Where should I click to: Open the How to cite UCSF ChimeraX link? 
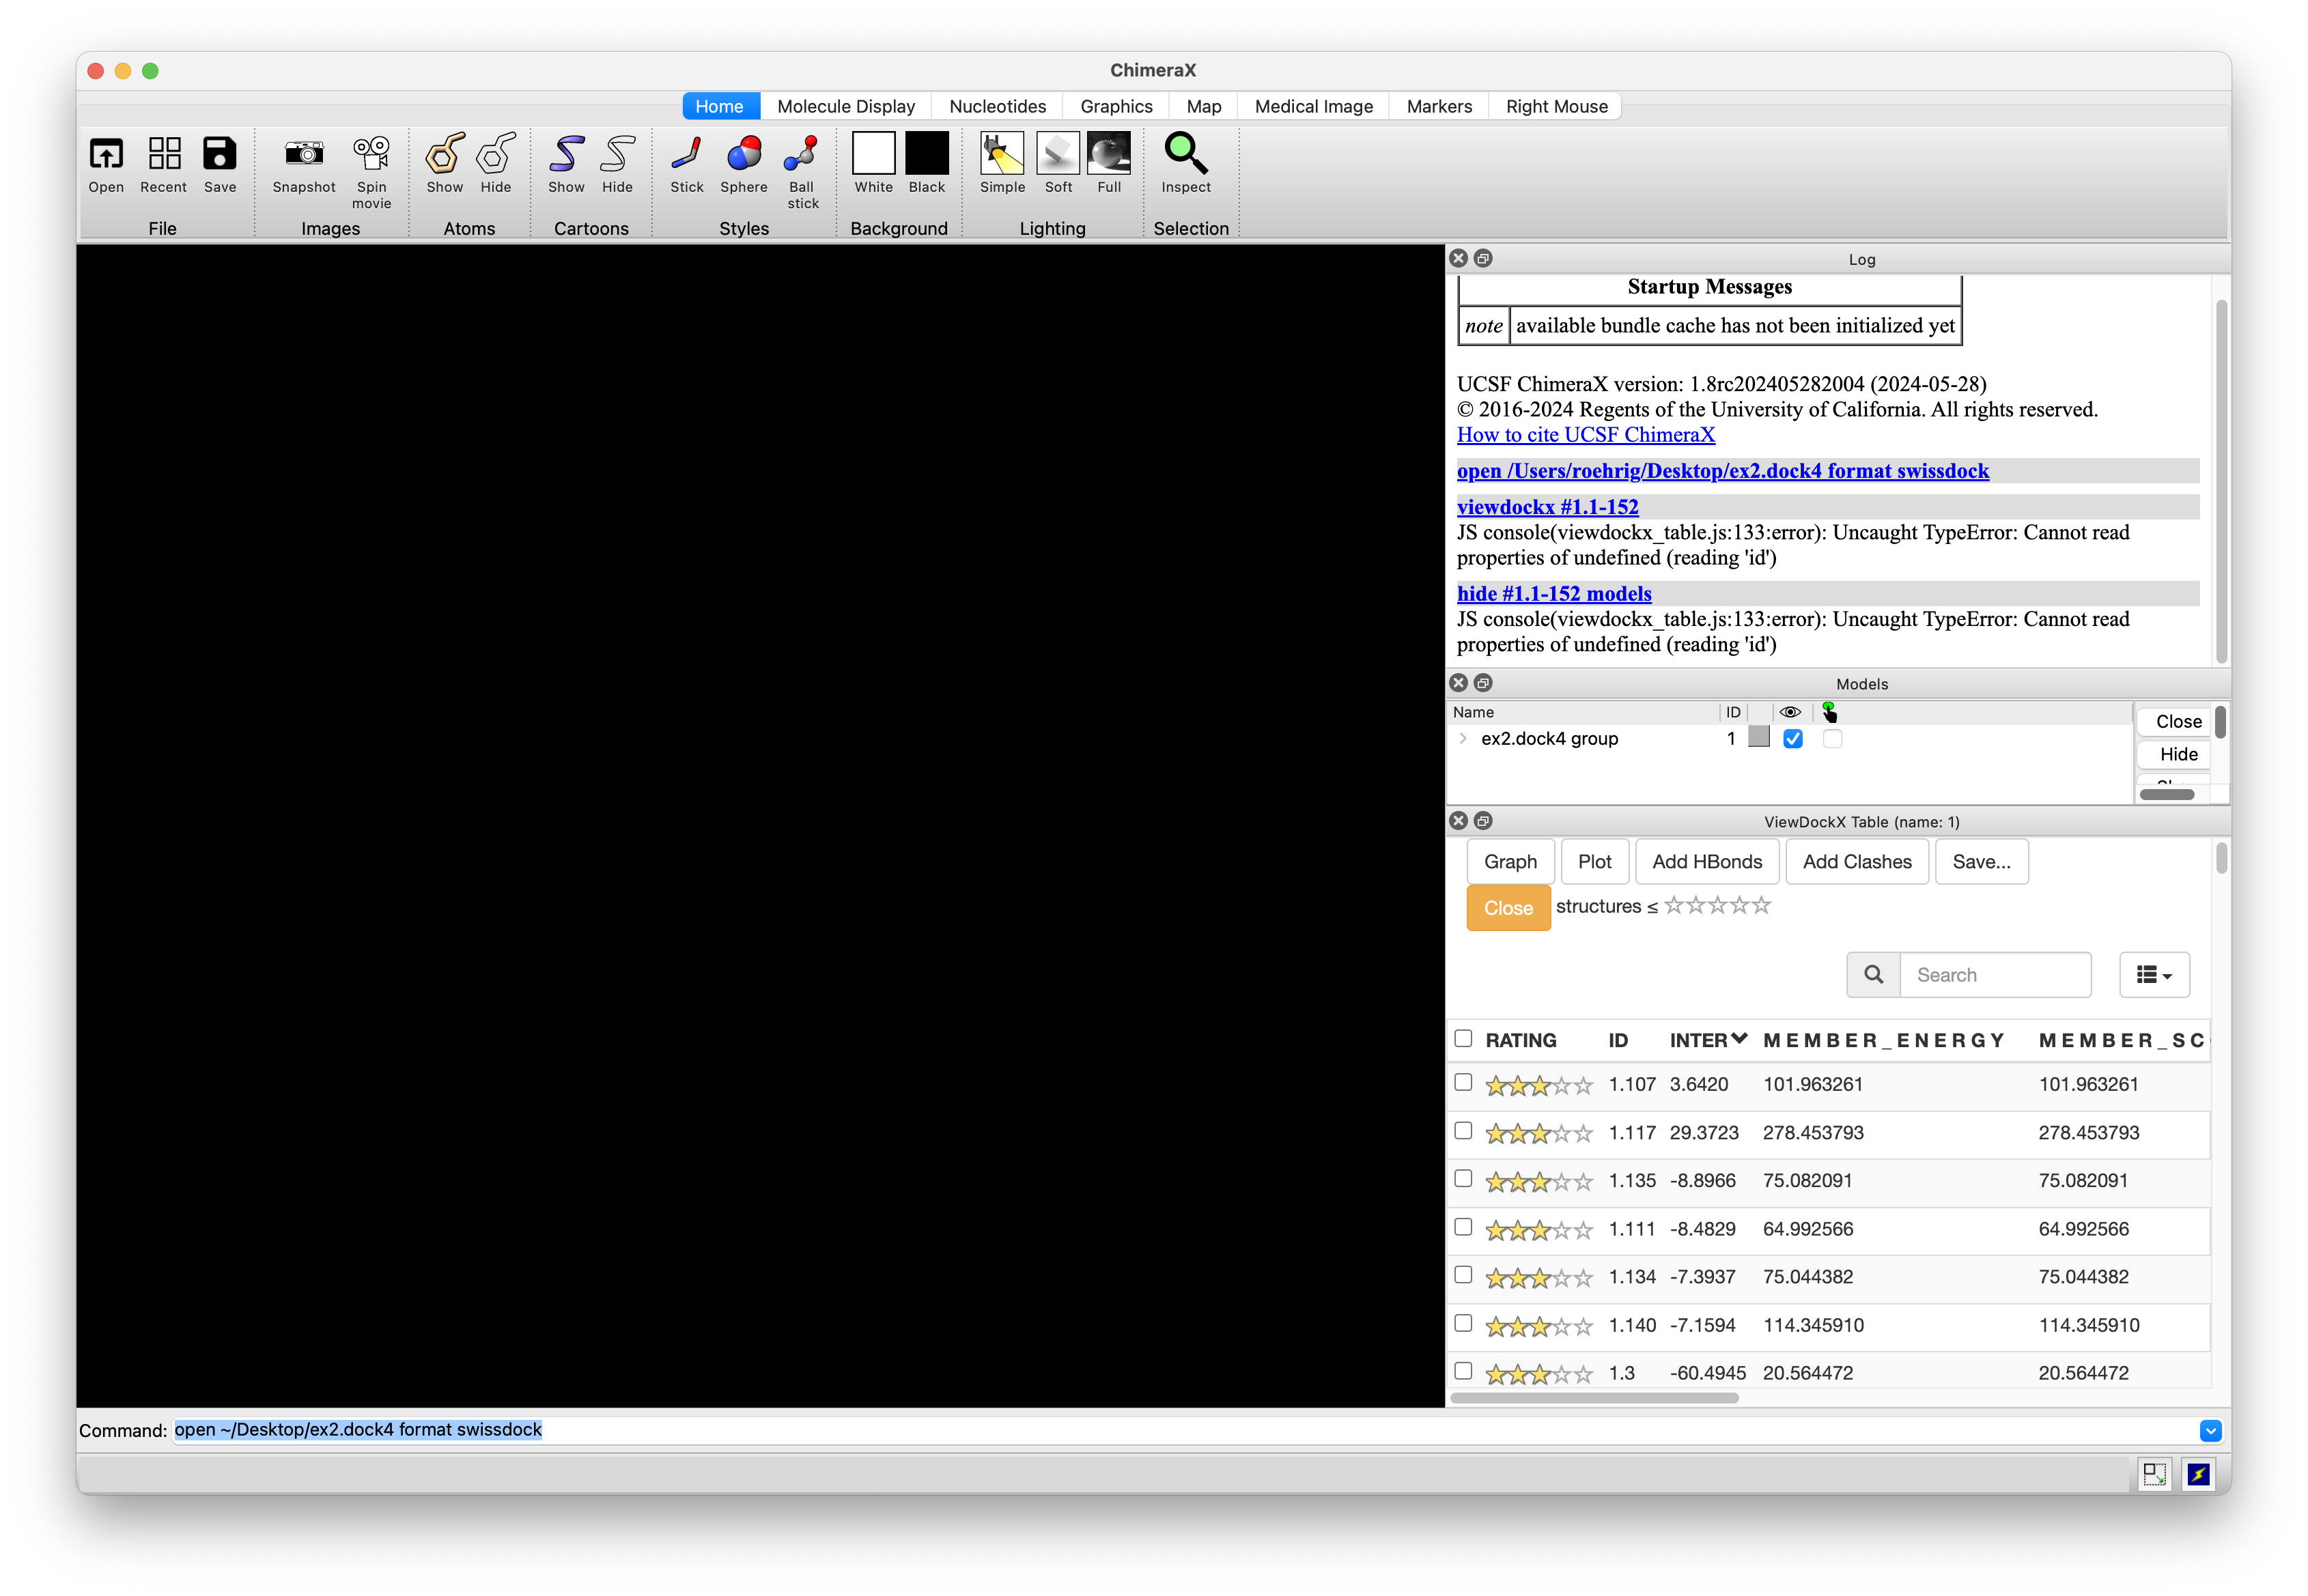click(1585, 435)
